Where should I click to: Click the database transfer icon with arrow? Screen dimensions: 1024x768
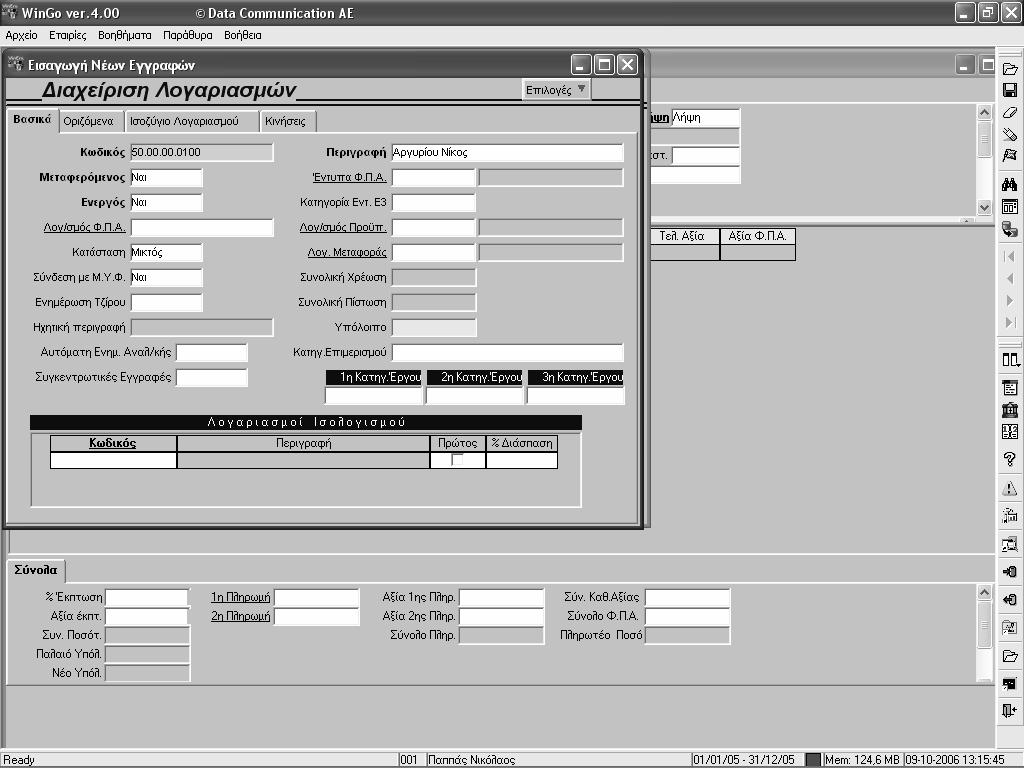pos(1010,229)
